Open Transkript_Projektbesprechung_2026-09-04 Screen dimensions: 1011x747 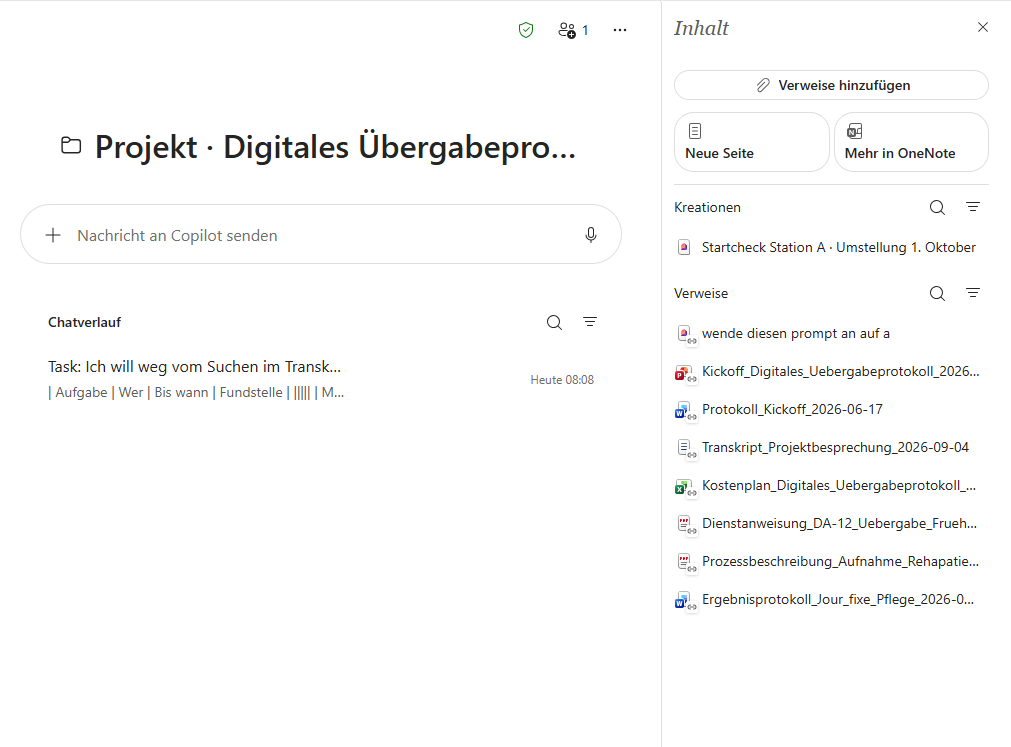(831, 447)
